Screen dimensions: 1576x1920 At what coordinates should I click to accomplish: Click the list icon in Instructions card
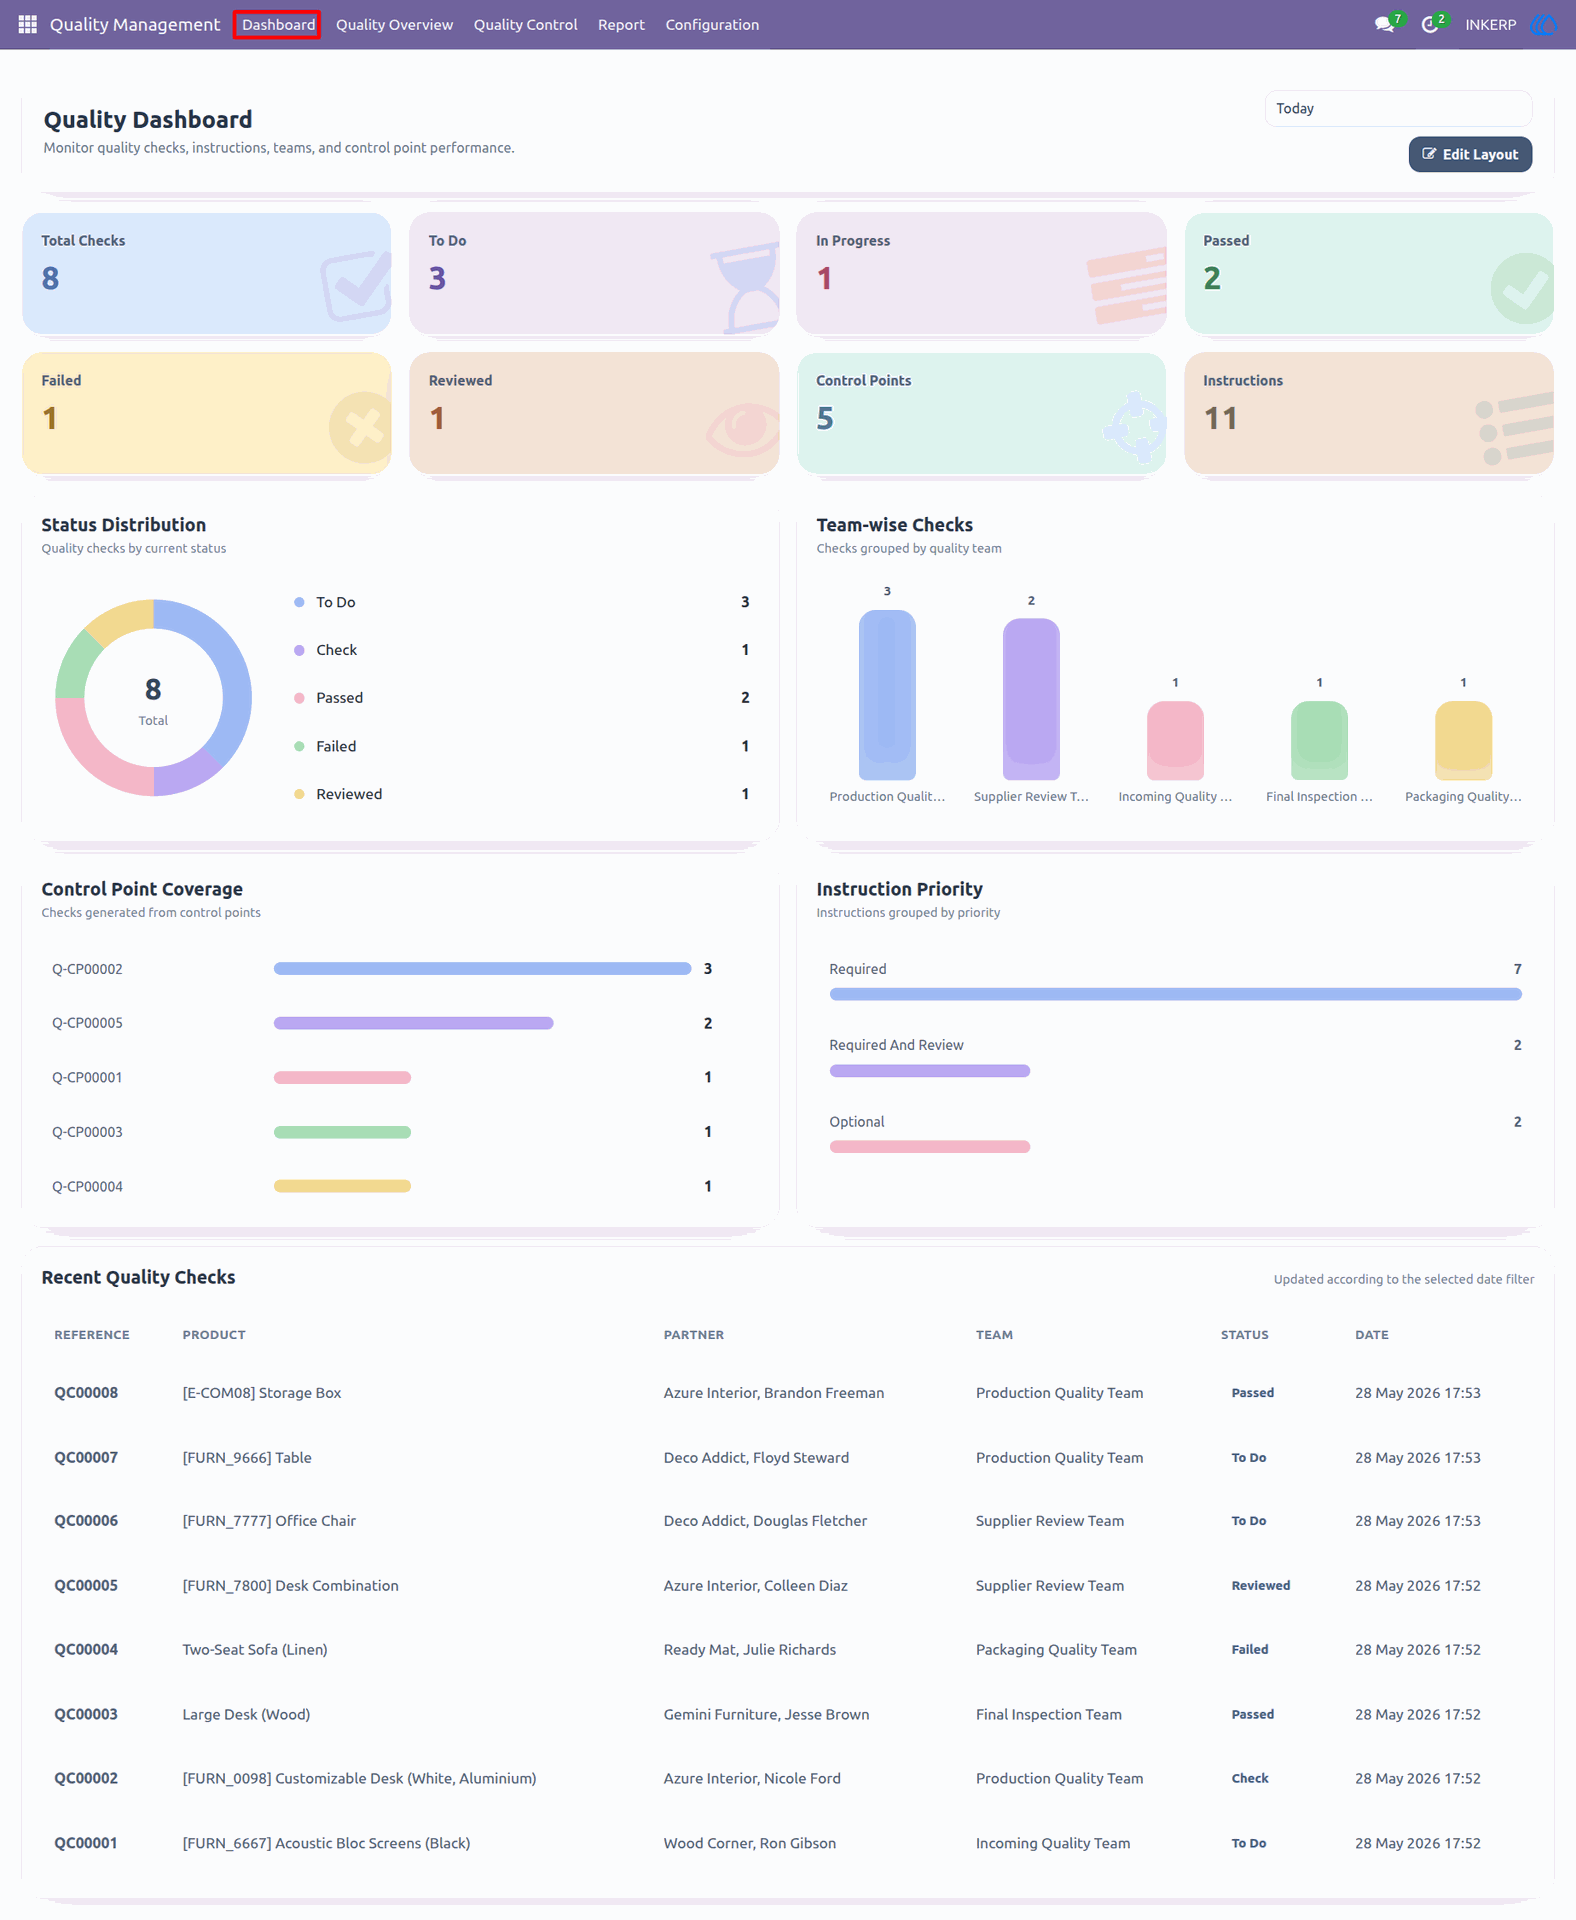[1514, 430]
